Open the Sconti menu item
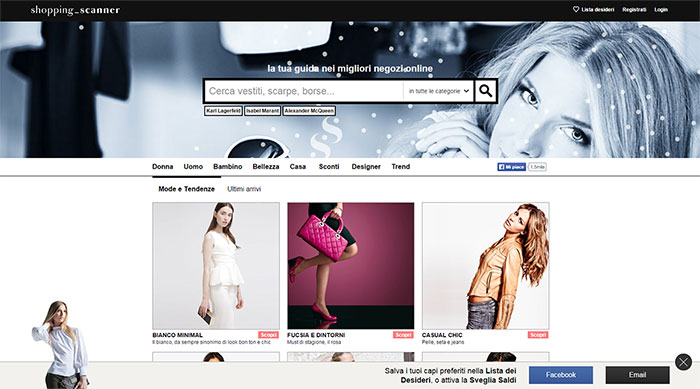This screenshot has width=700, height=389. click(329, 167)
